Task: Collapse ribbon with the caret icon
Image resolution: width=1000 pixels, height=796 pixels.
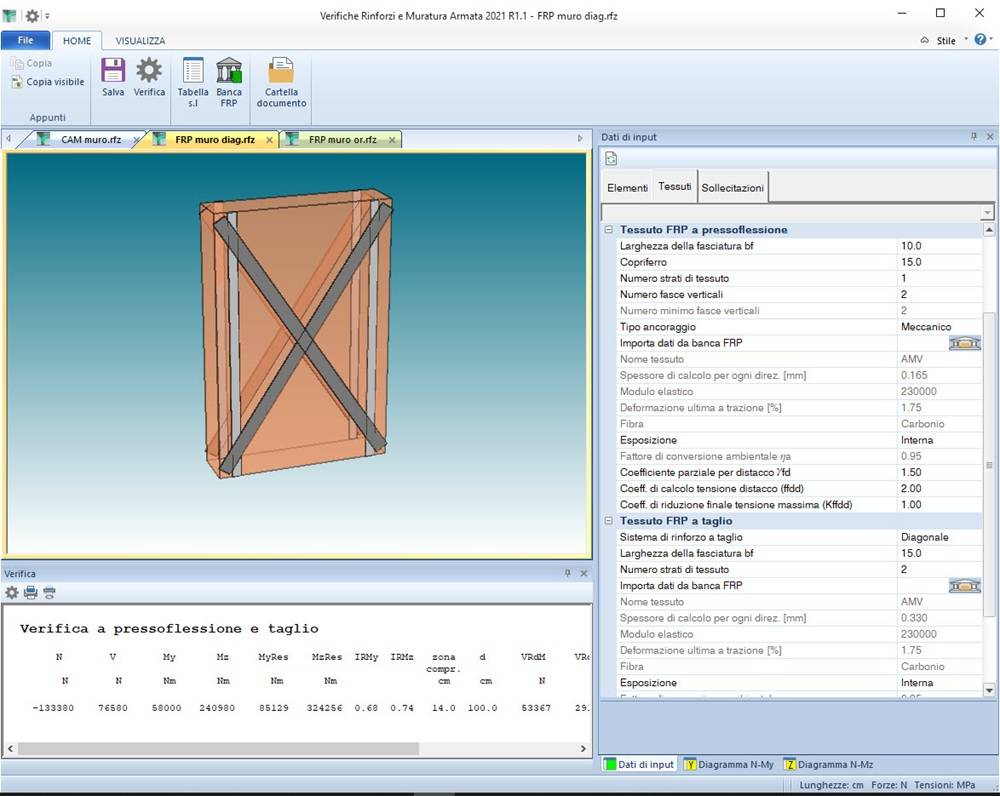Action: (925, 40)
